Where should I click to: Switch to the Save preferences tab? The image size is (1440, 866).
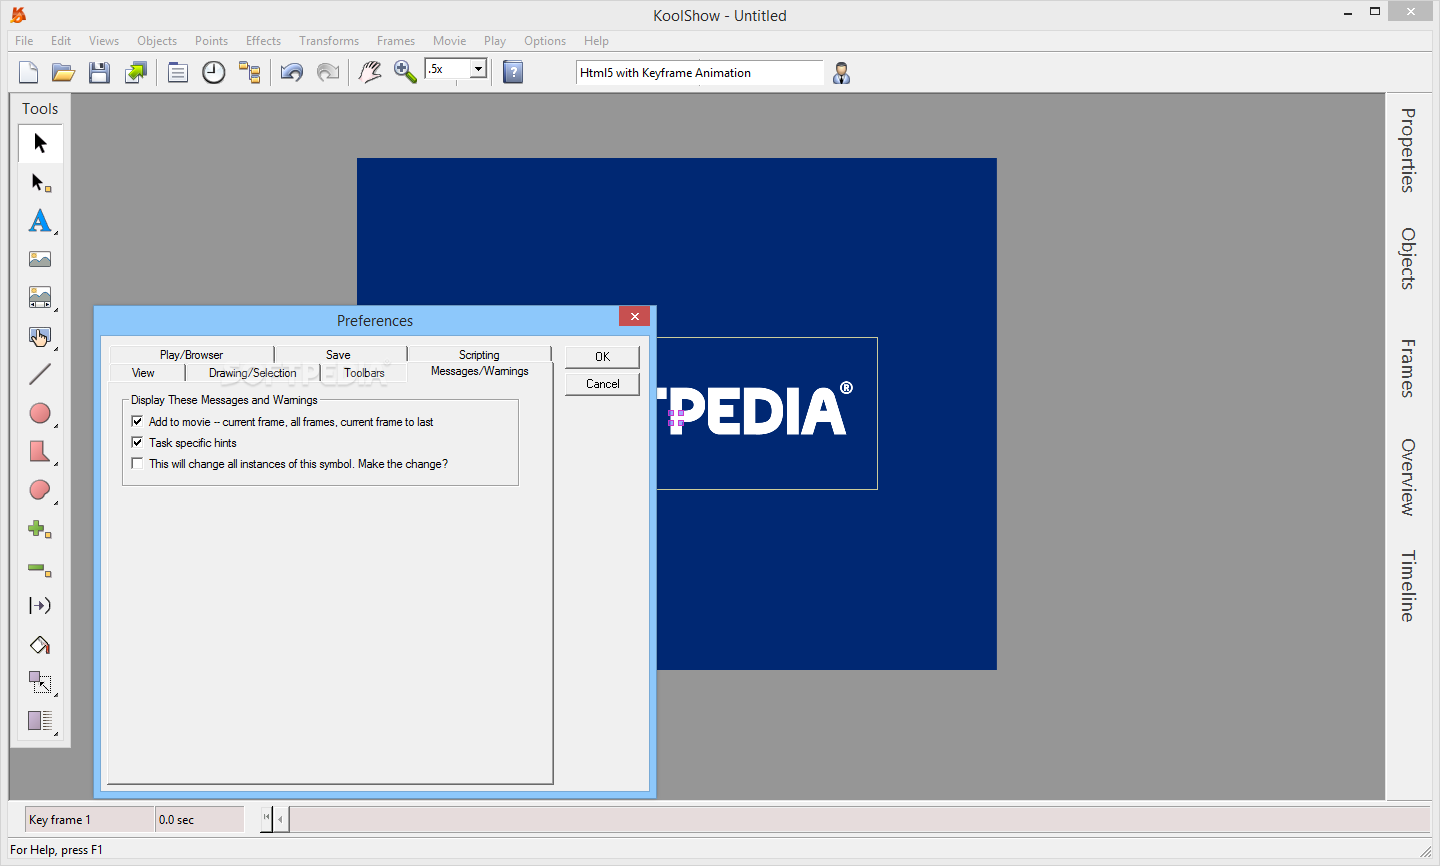point(338,355)
